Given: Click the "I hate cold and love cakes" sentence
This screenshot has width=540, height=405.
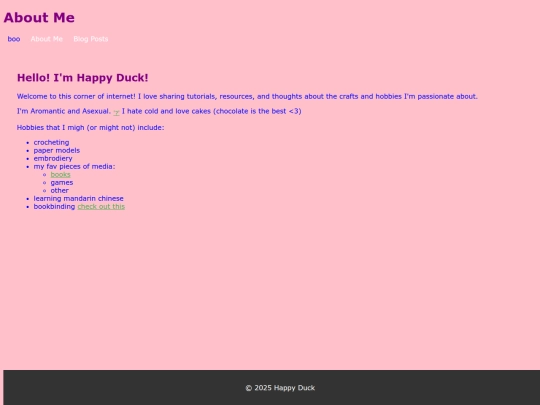Looking at the screenshot, I should click(211, 111).
